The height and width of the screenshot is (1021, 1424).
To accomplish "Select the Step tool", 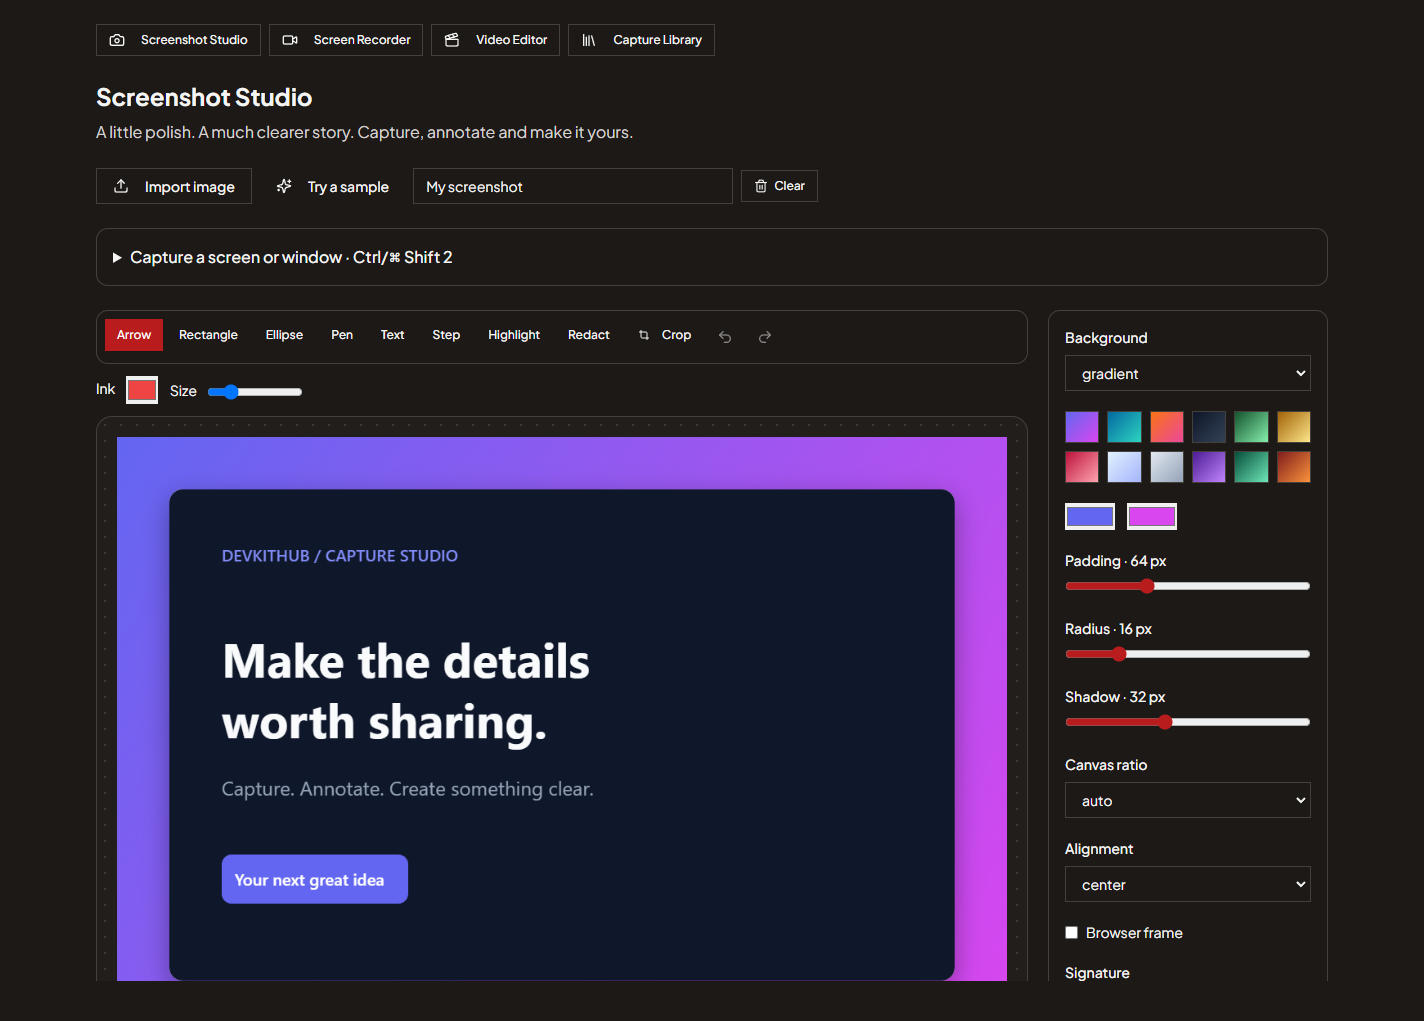I will click(x=446, y=335).
